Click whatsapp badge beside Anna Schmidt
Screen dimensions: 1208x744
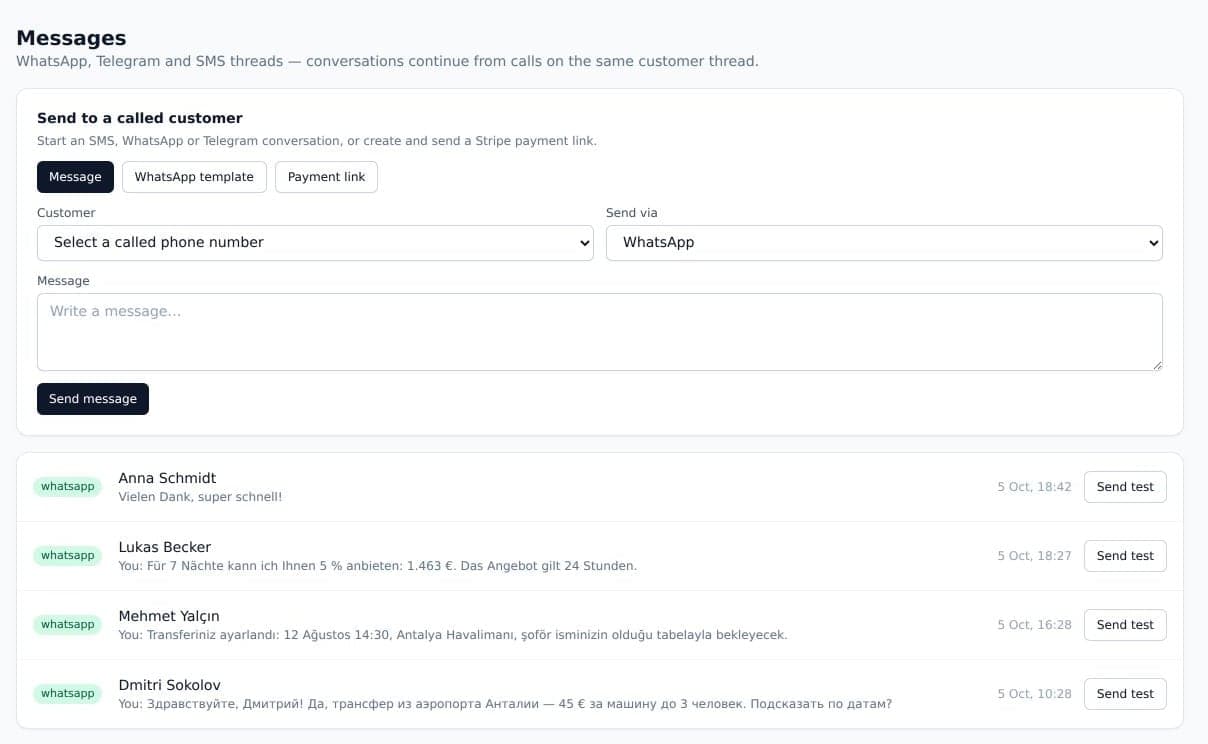coord(67,487)
